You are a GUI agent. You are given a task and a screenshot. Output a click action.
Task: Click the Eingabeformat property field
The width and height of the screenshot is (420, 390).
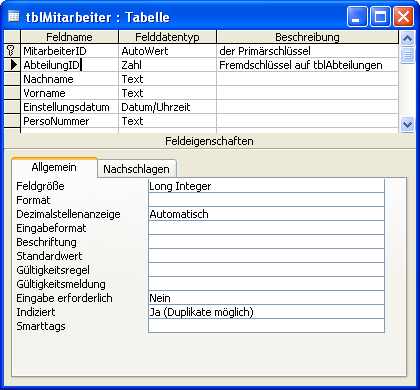click(266, 228)
